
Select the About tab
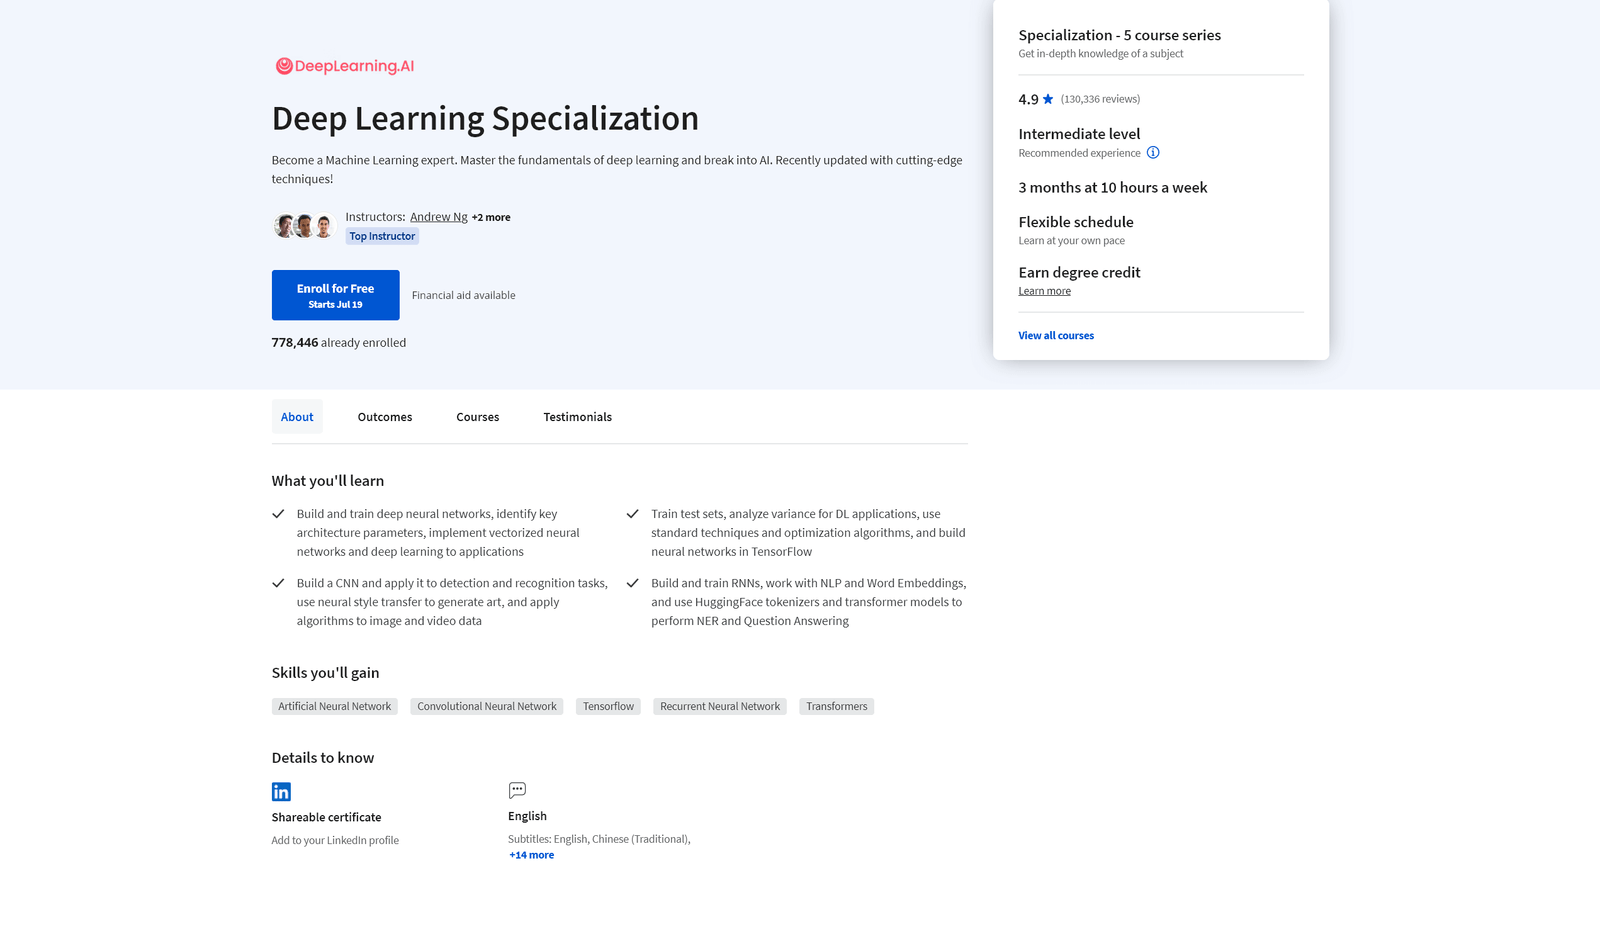[x=297, y=417]
